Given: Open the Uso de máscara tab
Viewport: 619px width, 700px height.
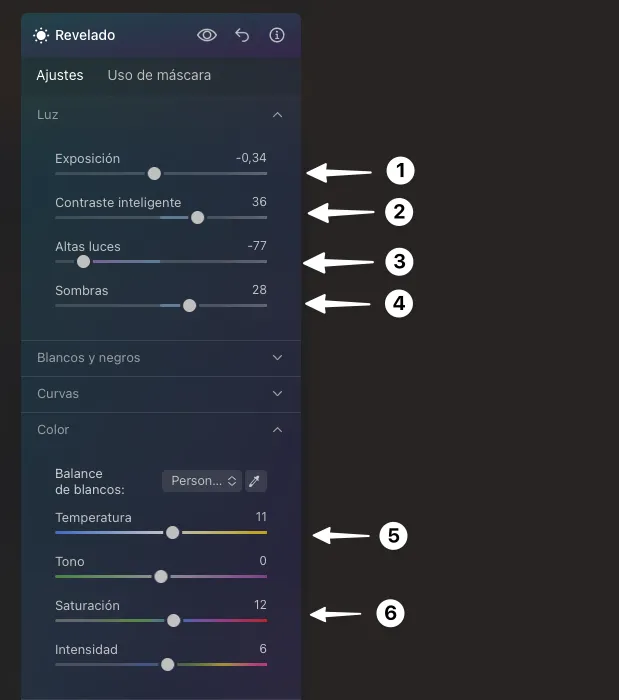Looking at the screenshot, I should click(159, 75).
